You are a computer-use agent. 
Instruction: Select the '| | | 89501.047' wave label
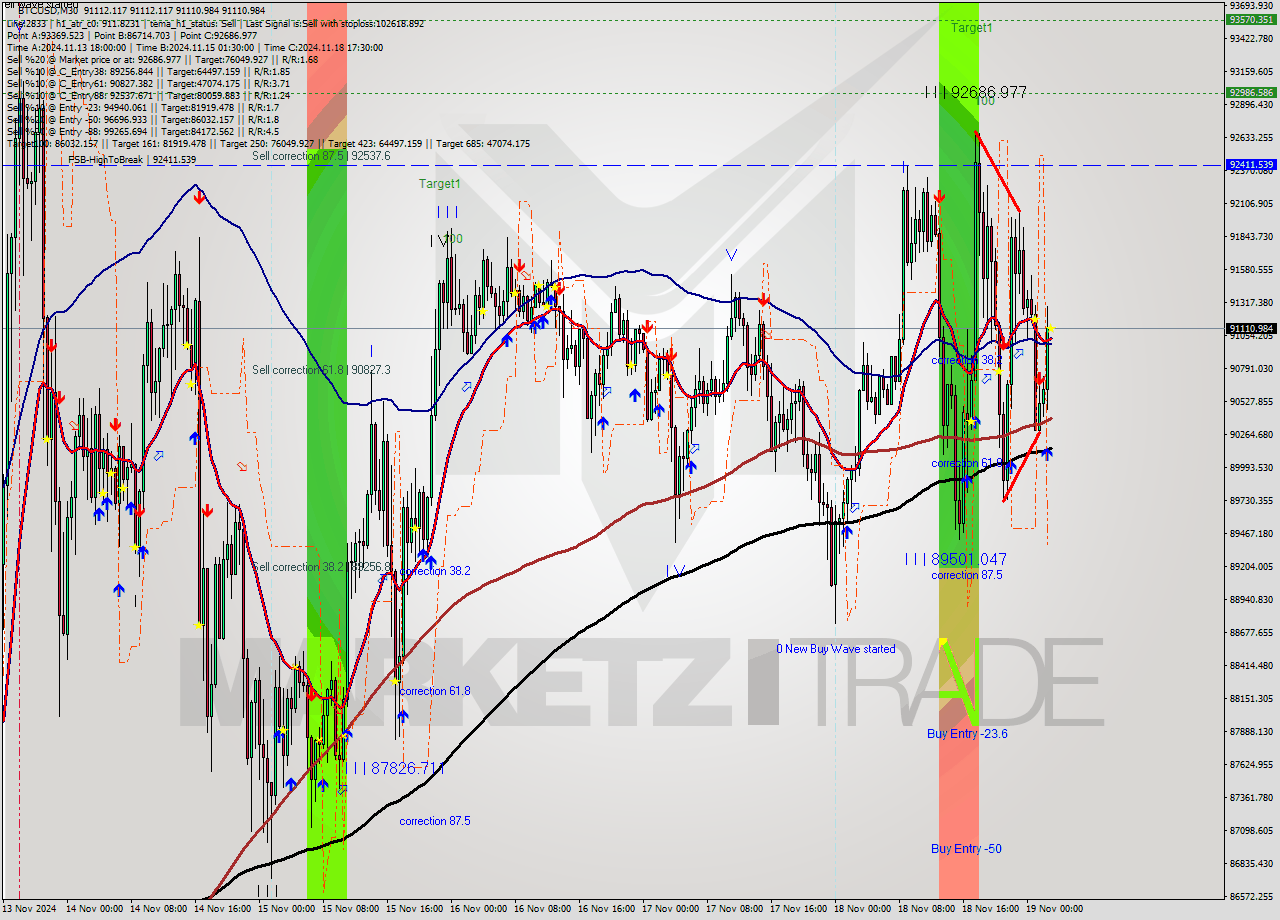tap(955, 559)
